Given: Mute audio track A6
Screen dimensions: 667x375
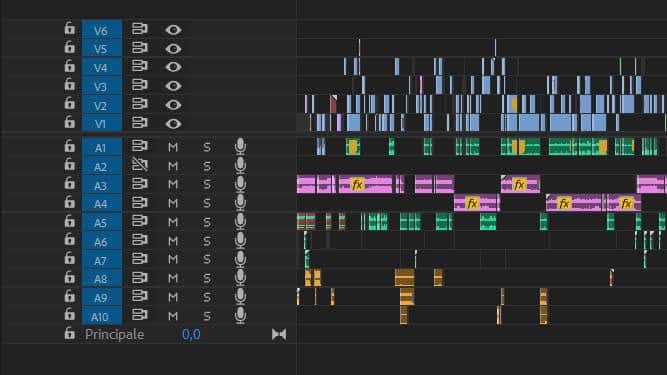Looking at the screenshot, I should point(173,241).
